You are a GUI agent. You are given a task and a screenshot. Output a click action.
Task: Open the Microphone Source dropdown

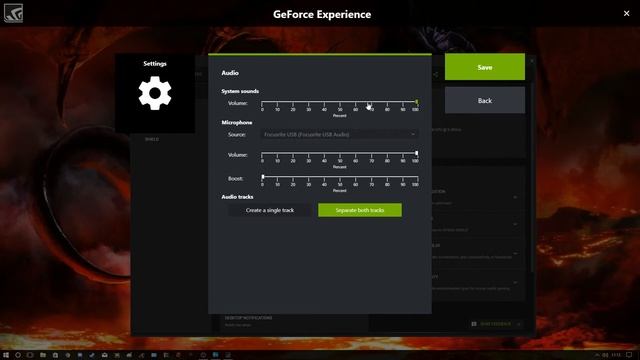click(x=340, y=134)
